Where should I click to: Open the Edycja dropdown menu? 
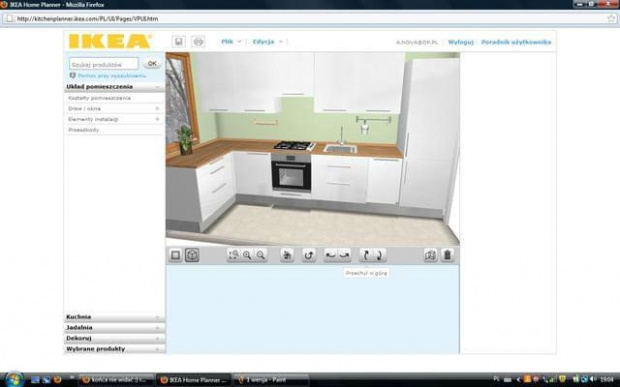point(268,42)
